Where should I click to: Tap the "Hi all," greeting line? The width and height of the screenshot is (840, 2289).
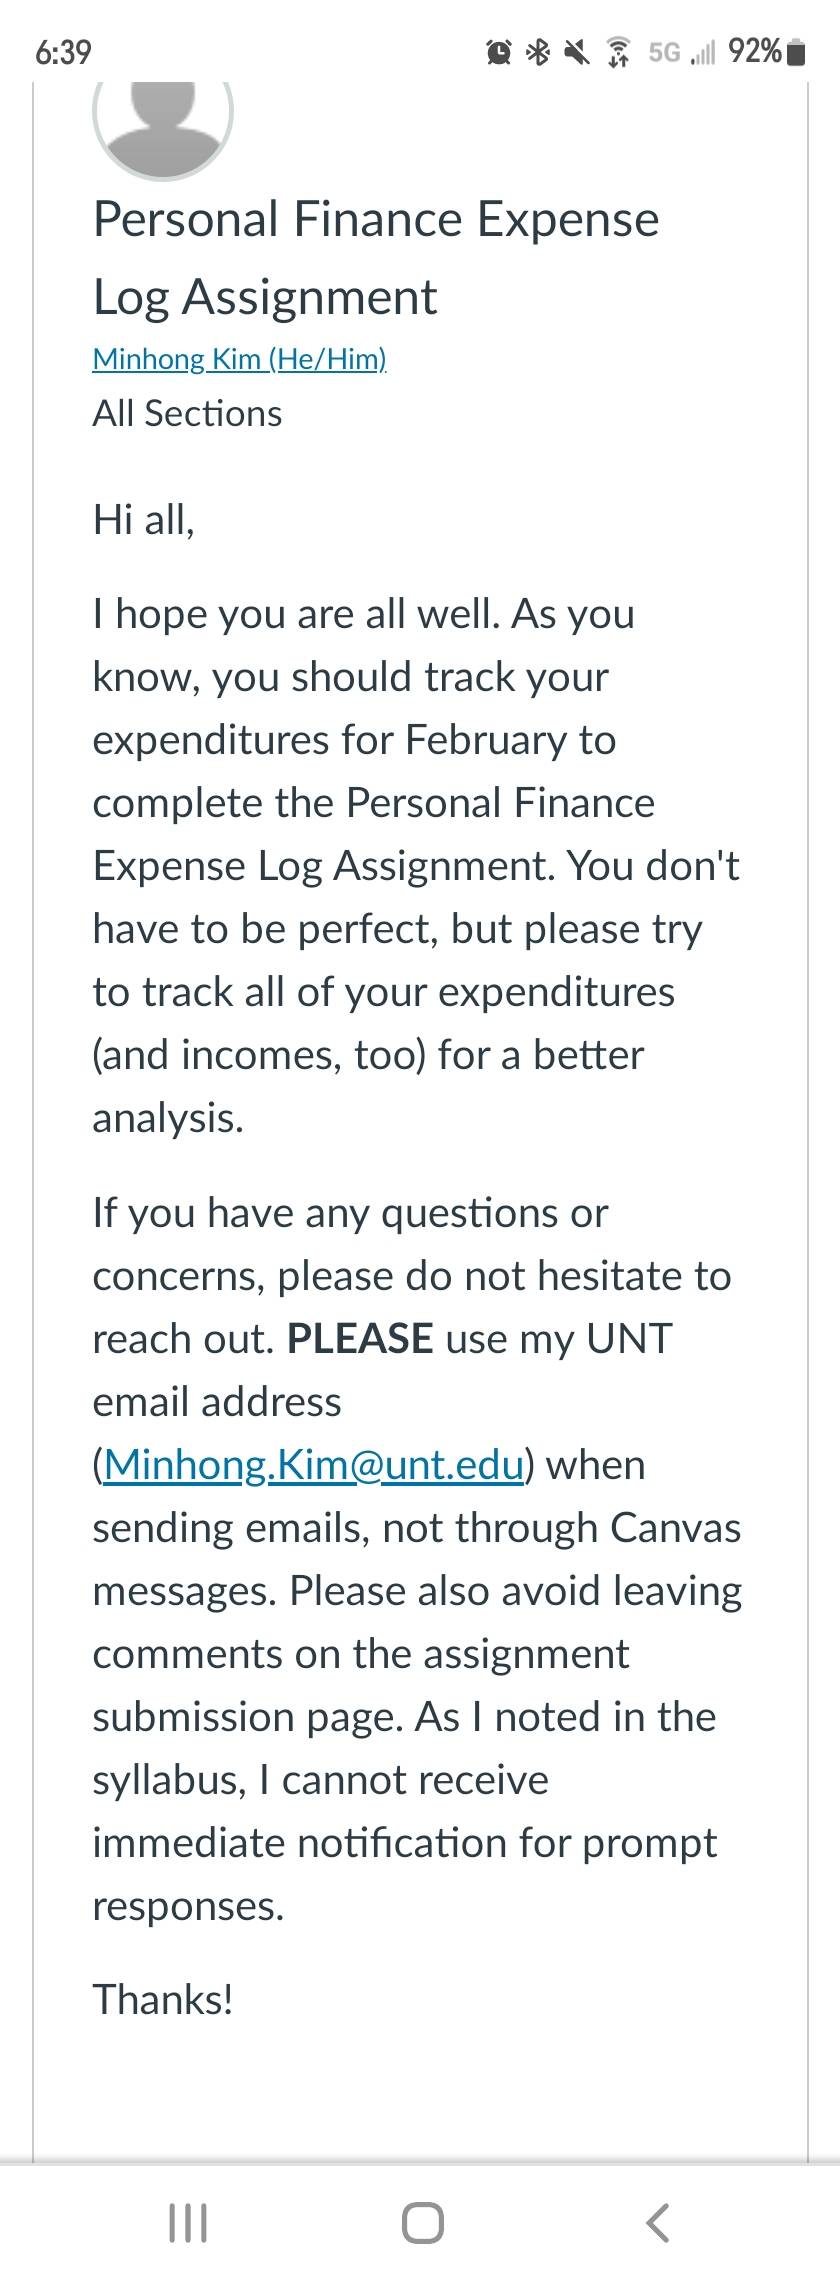(x=143, y=520)
